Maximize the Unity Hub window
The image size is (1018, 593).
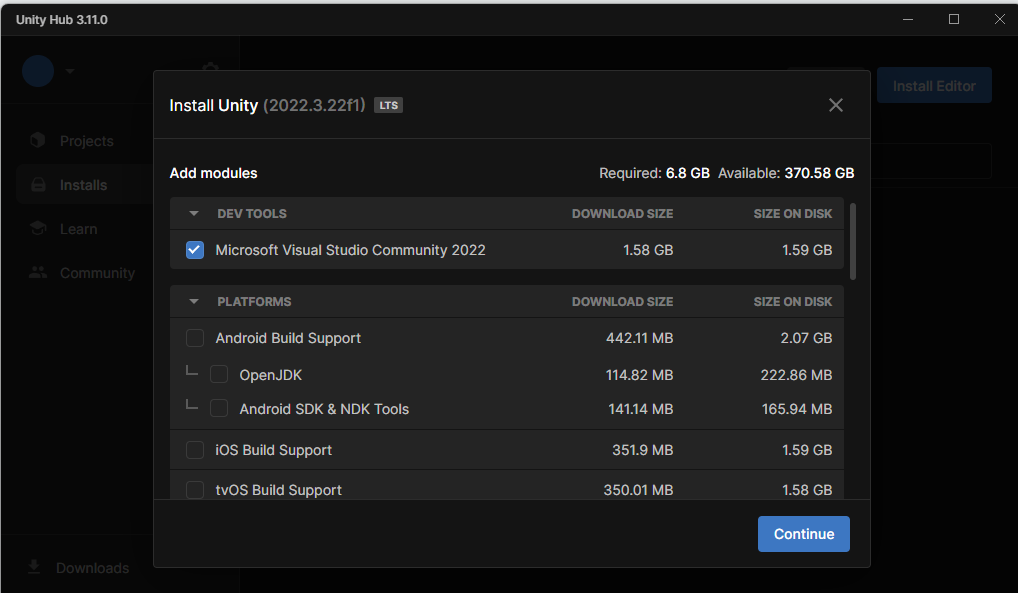tap(954, 19)
